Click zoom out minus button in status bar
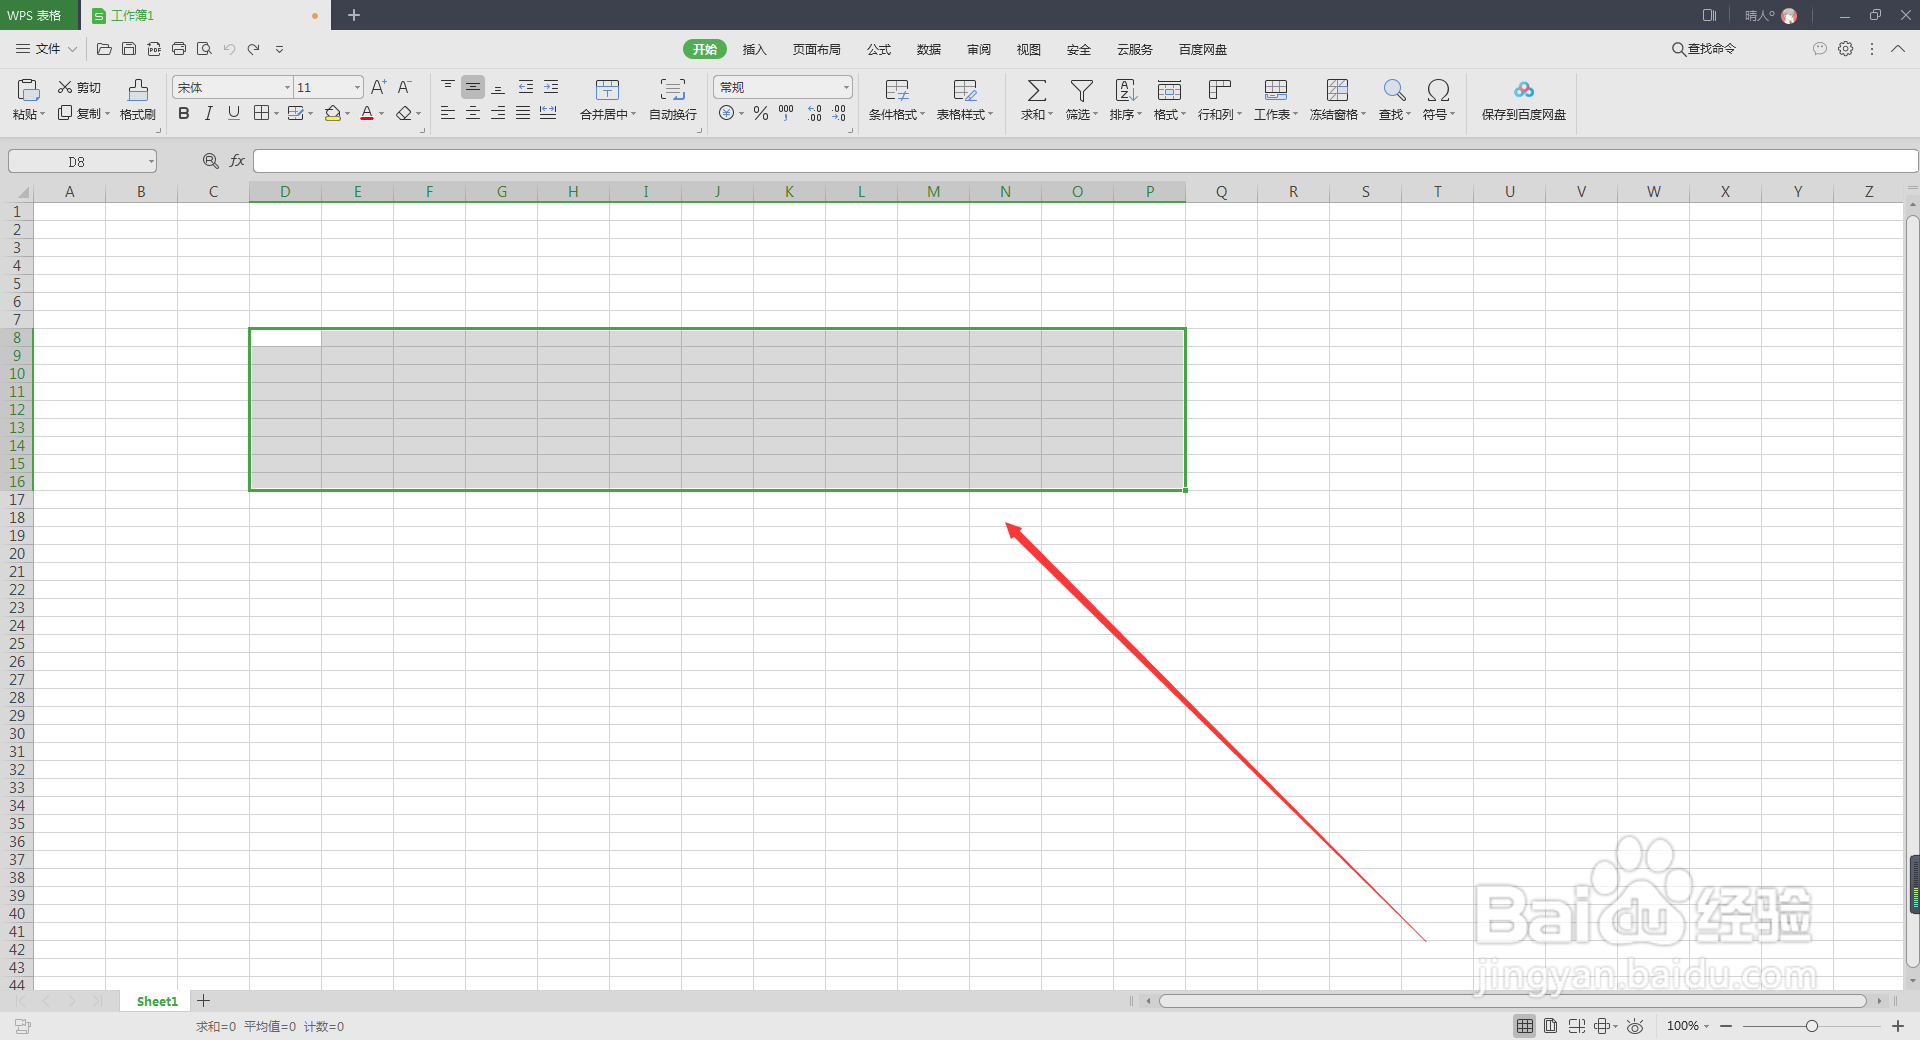 pyautogui.click(x=1726, y=1026)
